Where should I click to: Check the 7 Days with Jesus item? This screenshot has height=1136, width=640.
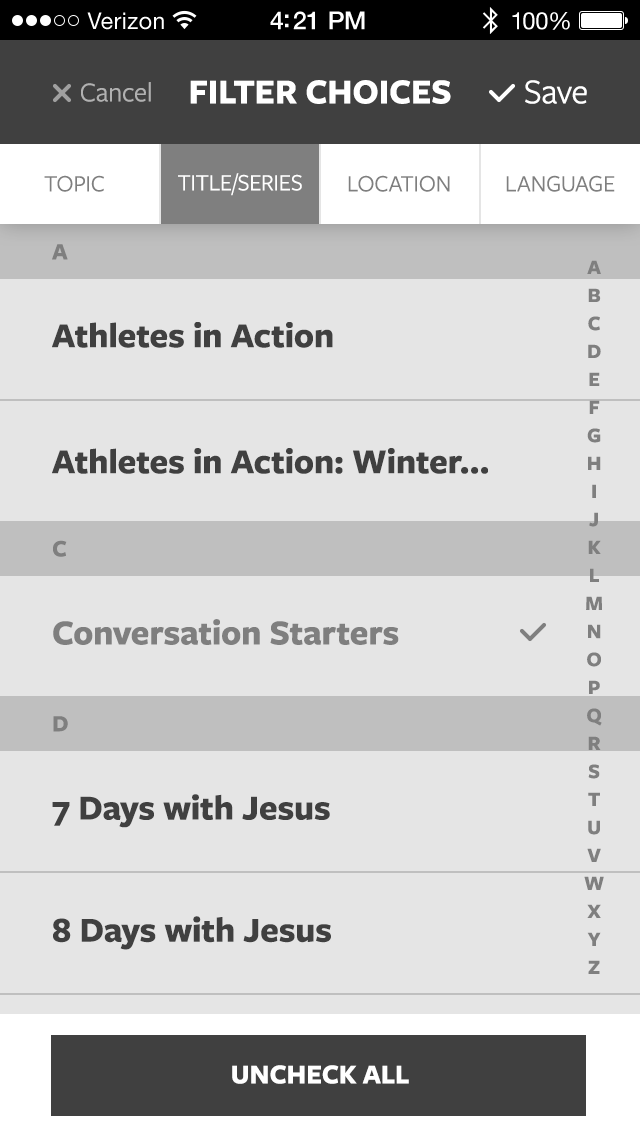click(x=191, y=809)
